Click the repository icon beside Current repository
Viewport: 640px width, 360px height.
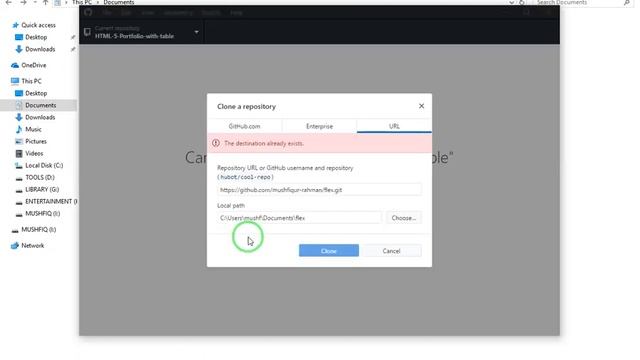pos(87,32)
